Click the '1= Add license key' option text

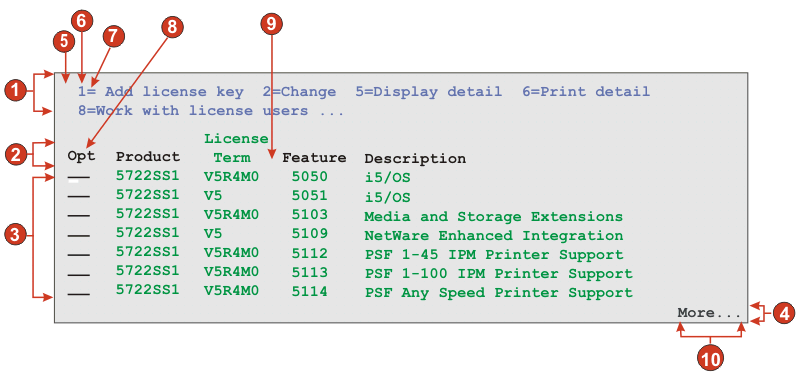tap(161, 92)
